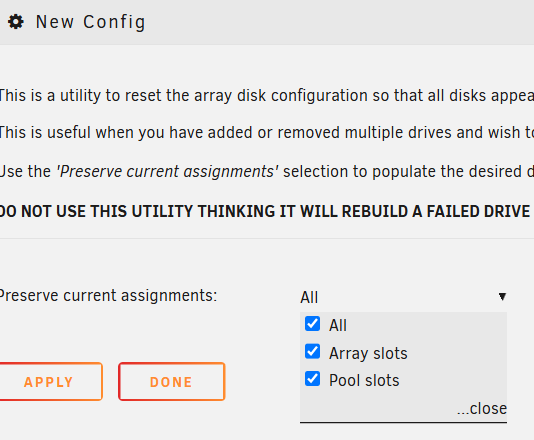Click the horizontal divider under warning text
The width and height of the screenshot is (534, 440).
(x=267, y=238)
